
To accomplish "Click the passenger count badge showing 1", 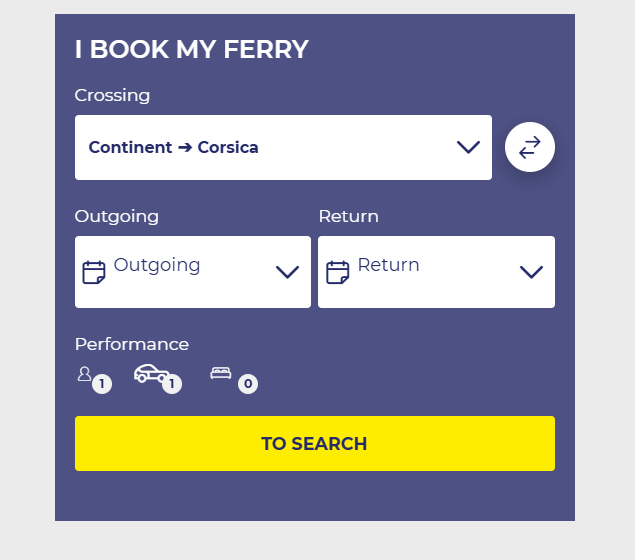I will click(102, 383).
